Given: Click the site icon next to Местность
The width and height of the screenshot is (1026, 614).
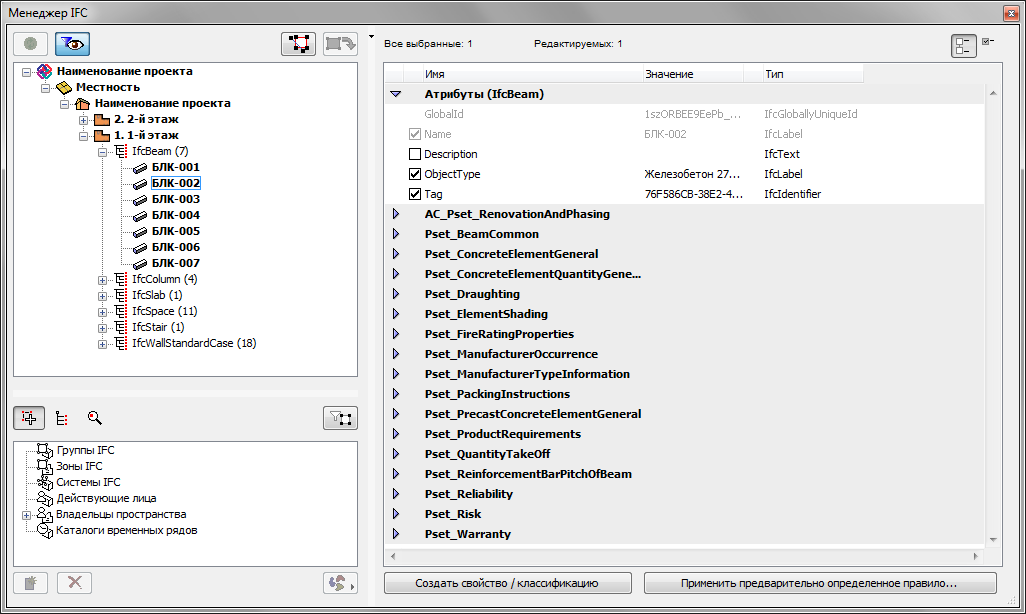Looking at the screenshot, I should pyautogui.click(x=63, y=87).
